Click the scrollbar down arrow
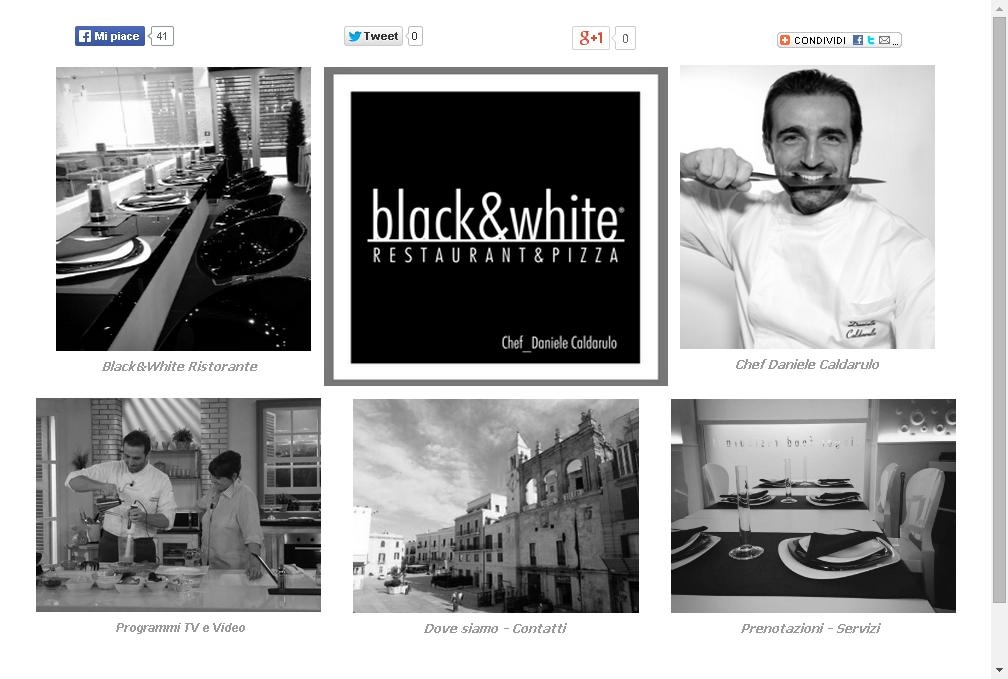 [1000, 671]
